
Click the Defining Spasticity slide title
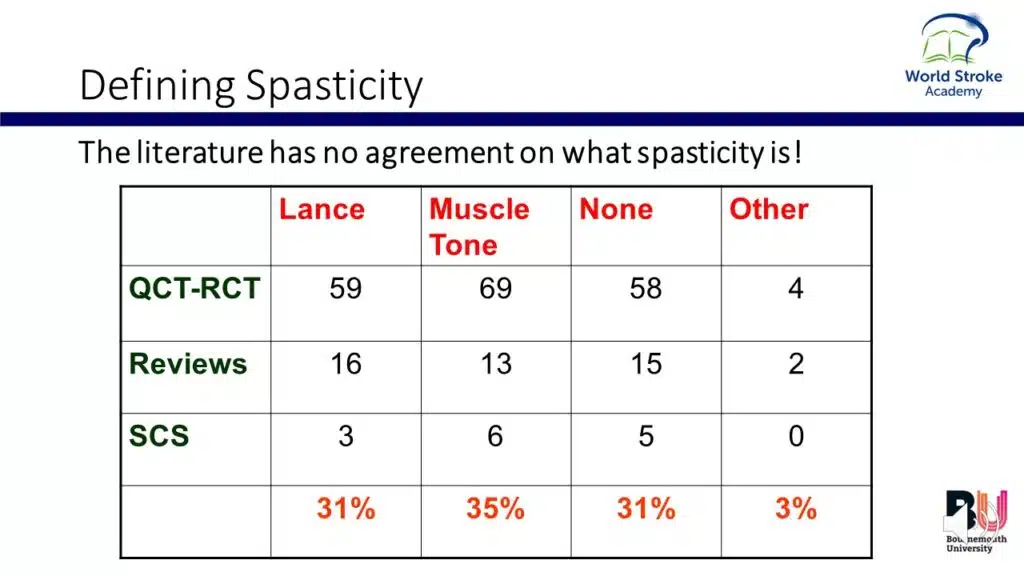coord(251,85)
